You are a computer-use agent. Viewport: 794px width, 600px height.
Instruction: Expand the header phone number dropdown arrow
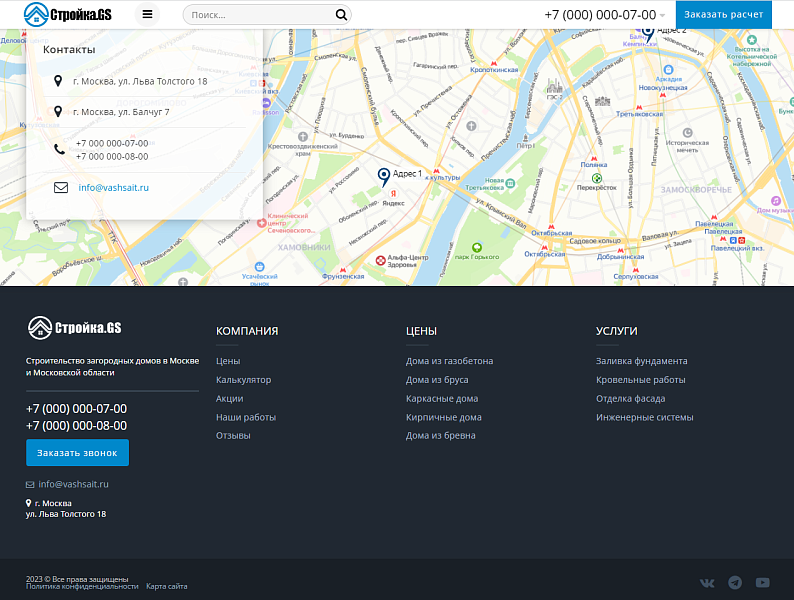click(x=662, y=16)
